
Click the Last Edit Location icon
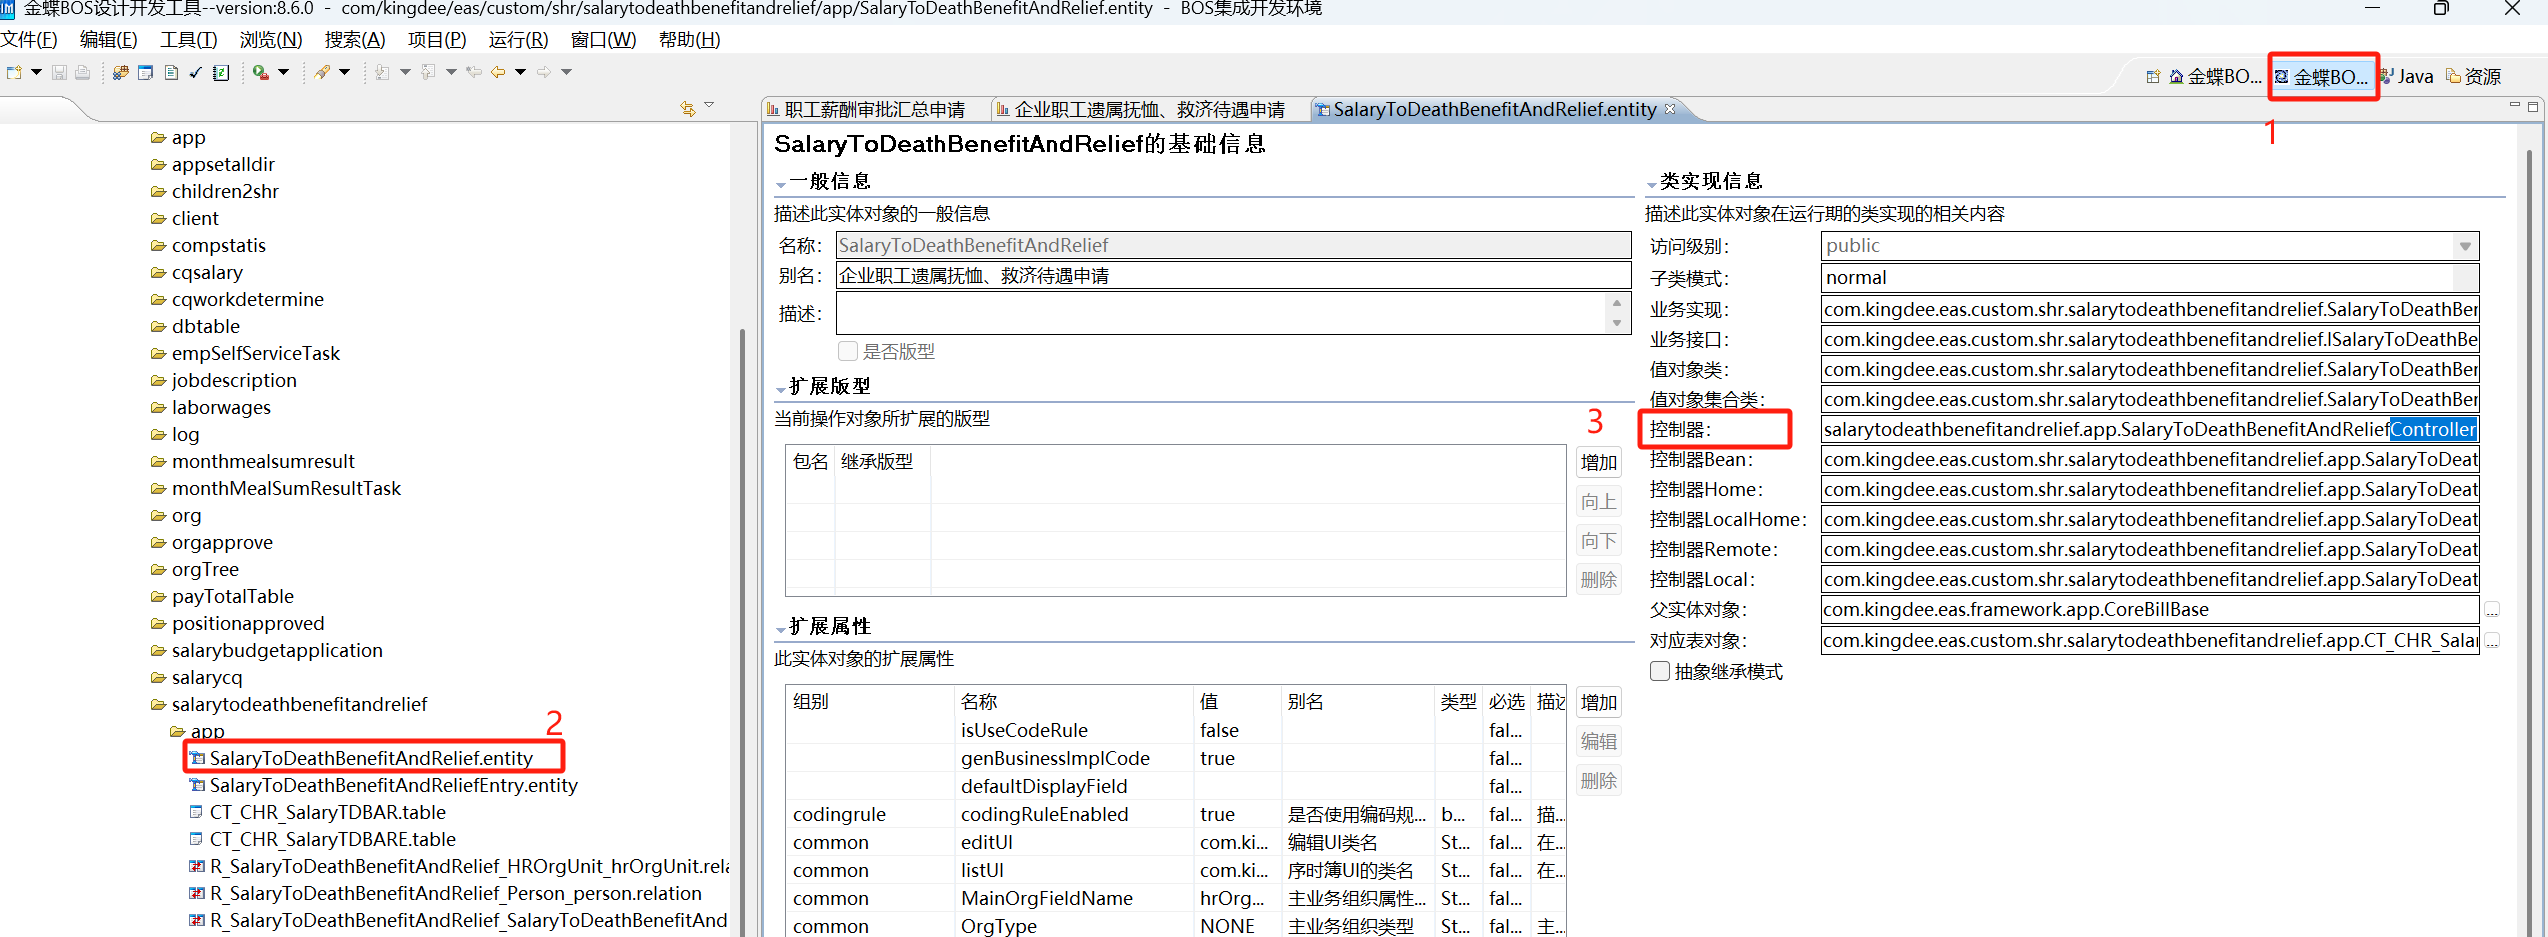[x=474, y=72]
